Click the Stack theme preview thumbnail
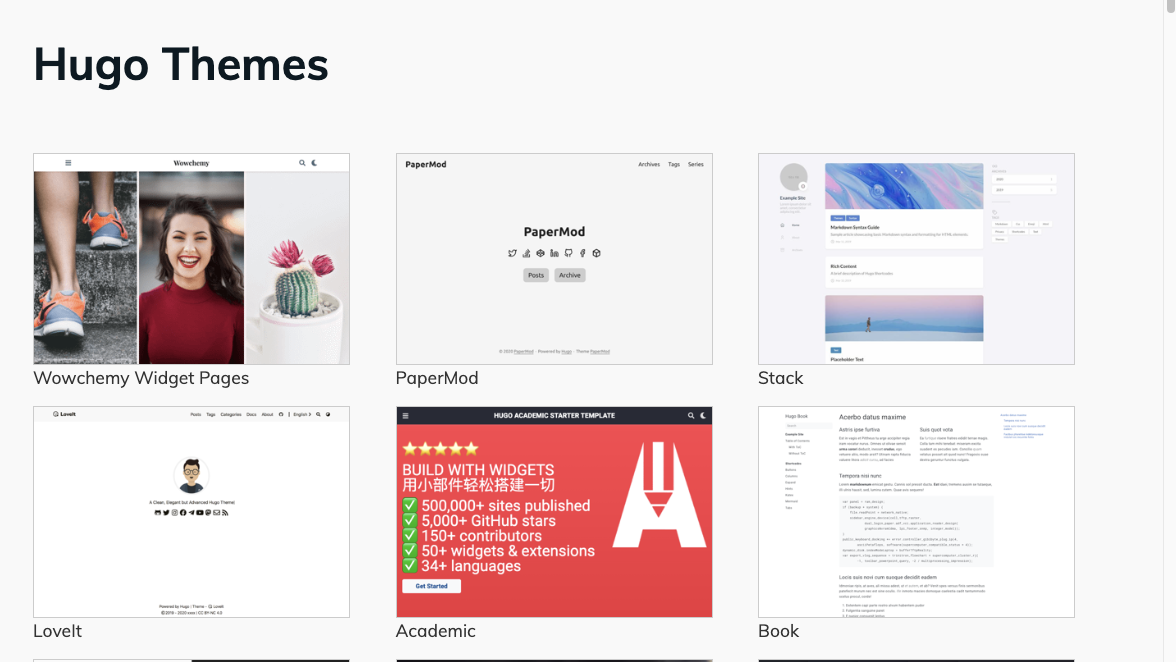Viewport: 1176px width, 662px height. [916, 259]
